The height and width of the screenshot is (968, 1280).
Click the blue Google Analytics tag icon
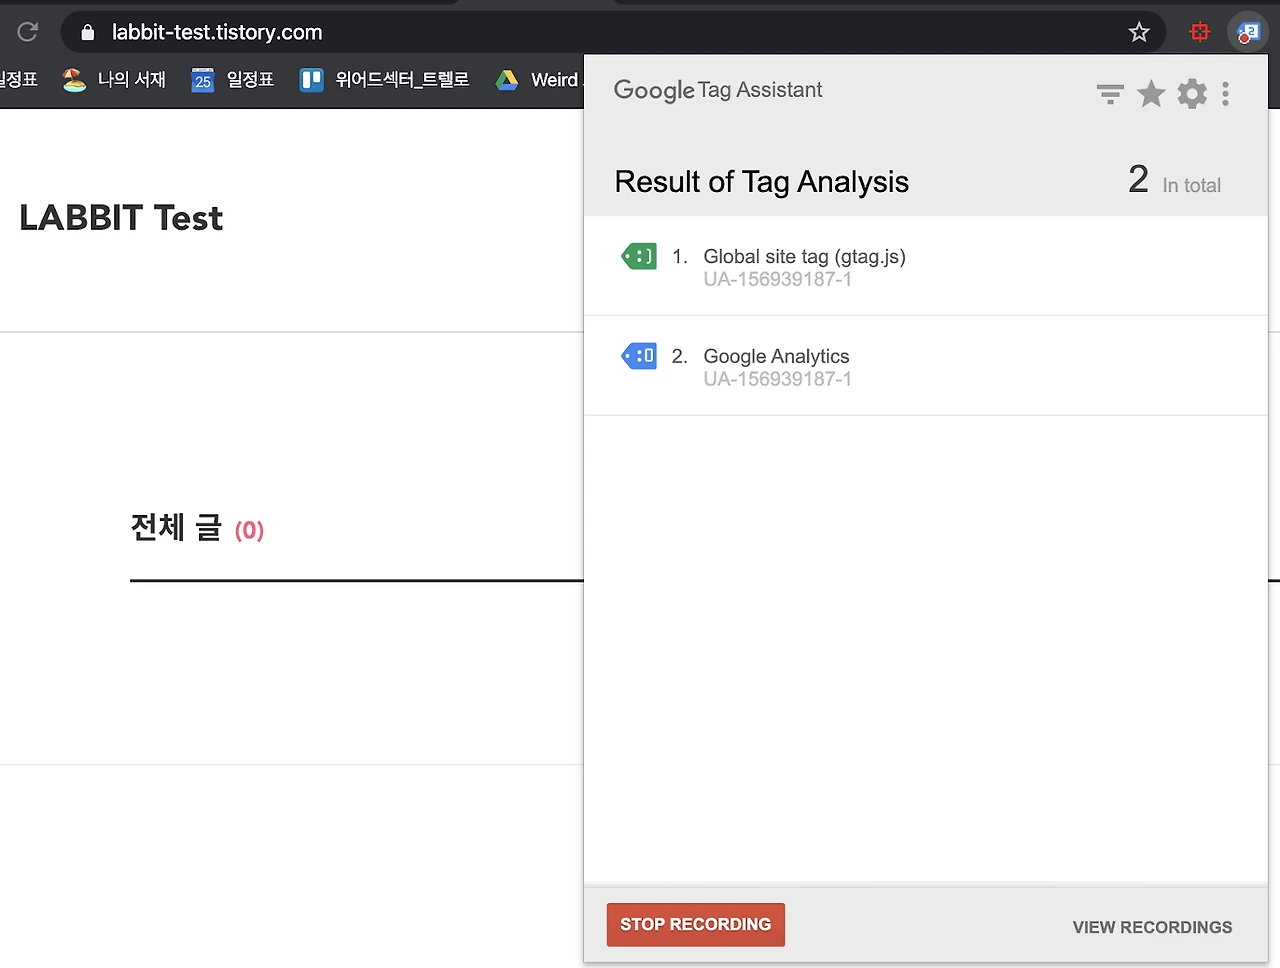coord(639,355)
